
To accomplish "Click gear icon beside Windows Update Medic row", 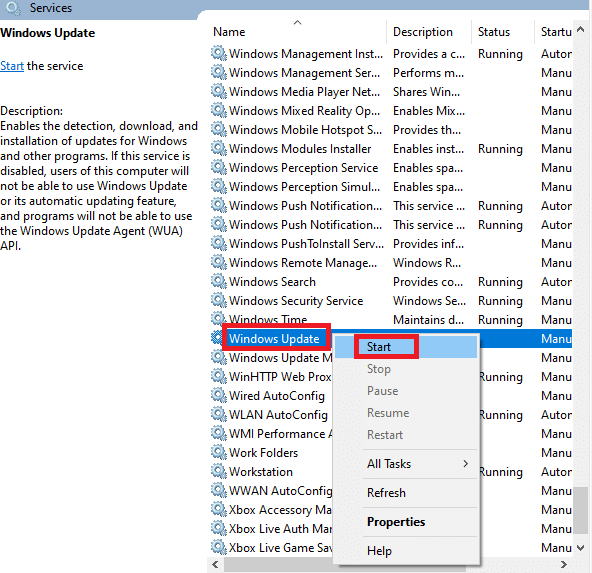I will (x=219, y=357).
